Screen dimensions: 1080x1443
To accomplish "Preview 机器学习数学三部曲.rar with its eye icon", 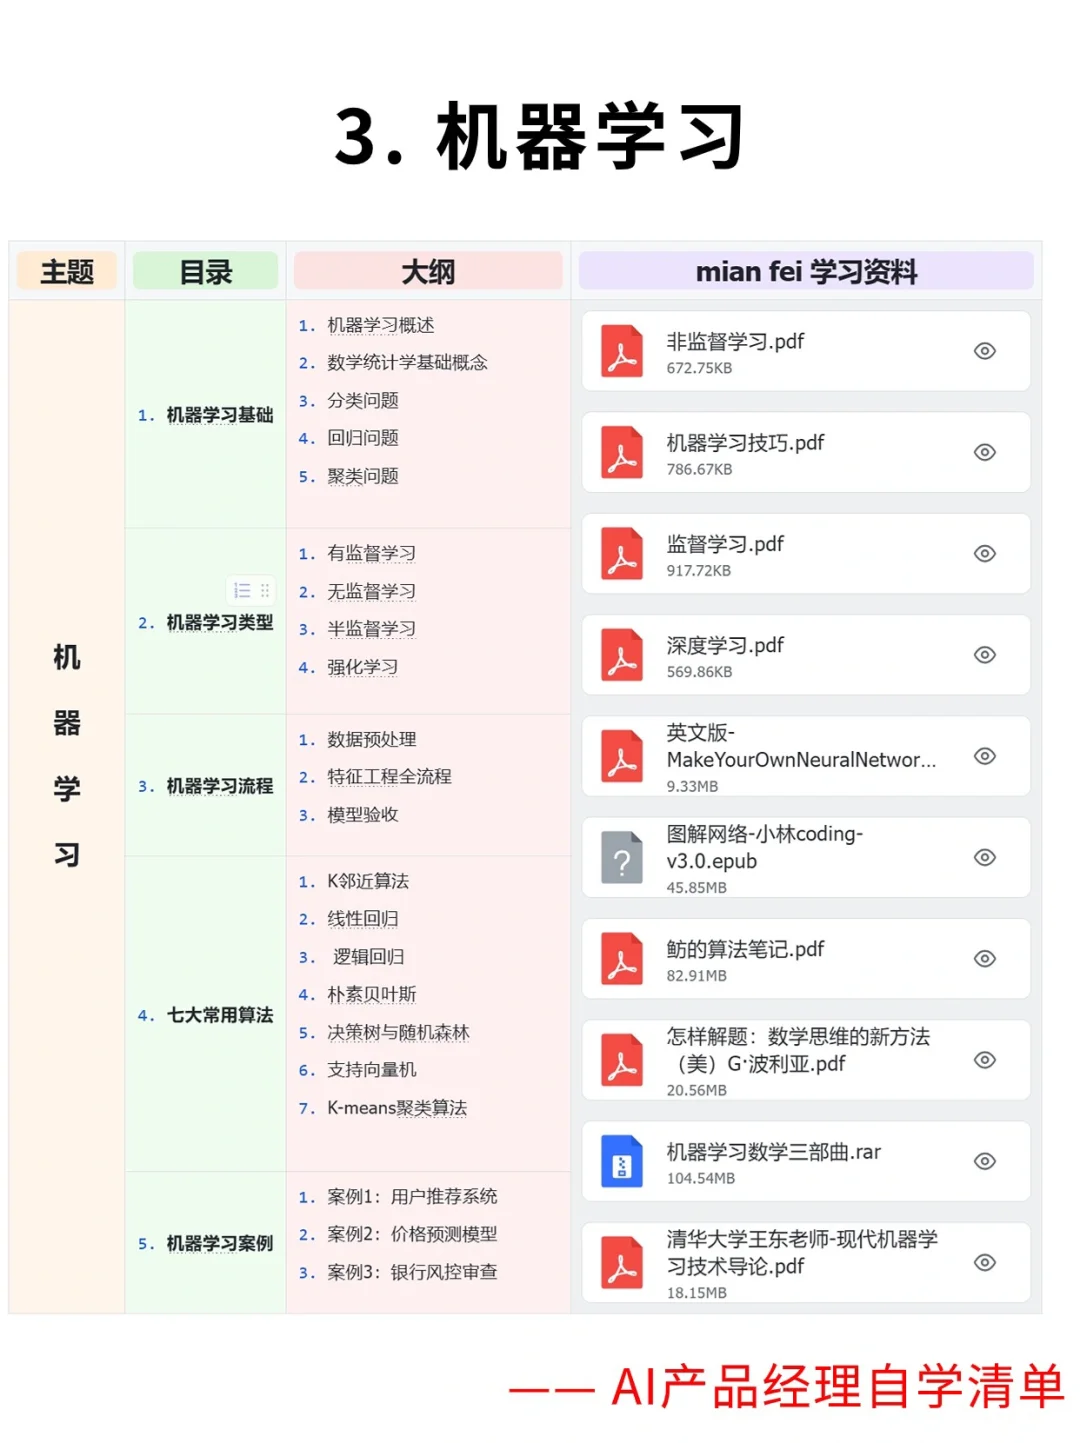I will [985, 1161].
